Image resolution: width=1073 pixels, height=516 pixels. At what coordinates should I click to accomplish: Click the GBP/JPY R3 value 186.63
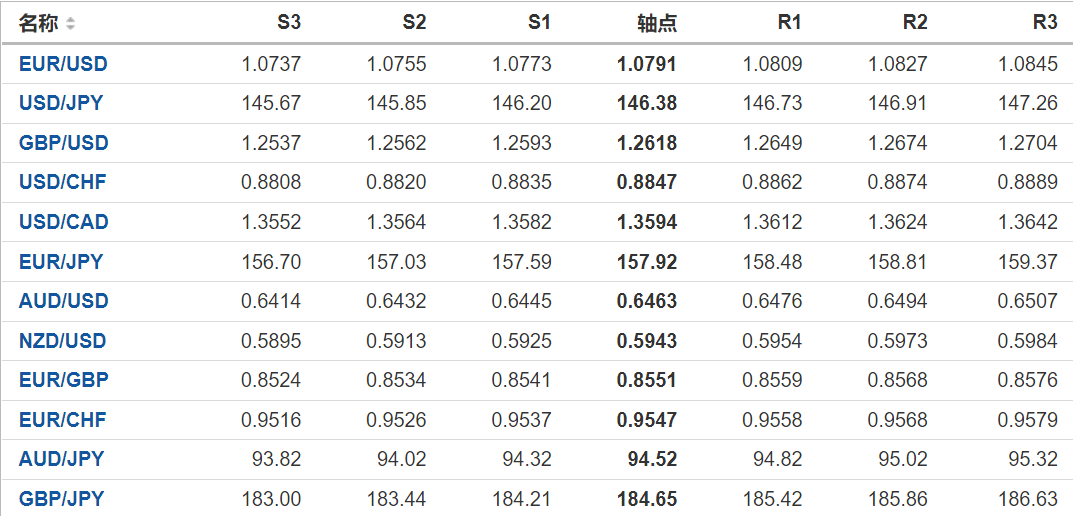pyautogui.click(x=1027, y=499)
